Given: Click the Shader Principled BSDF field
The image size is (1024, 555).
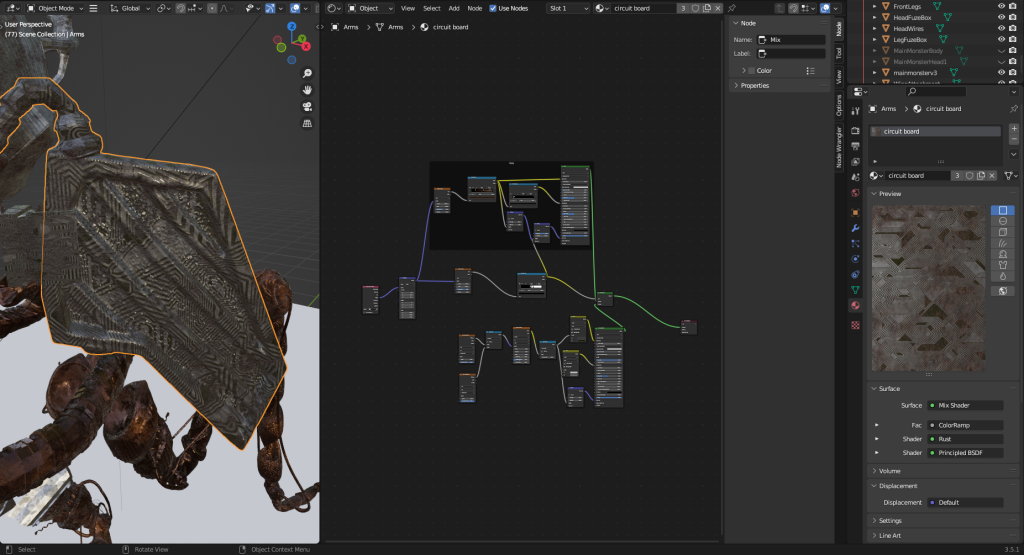Looking at the screenshot, I should tap(965, 452).
